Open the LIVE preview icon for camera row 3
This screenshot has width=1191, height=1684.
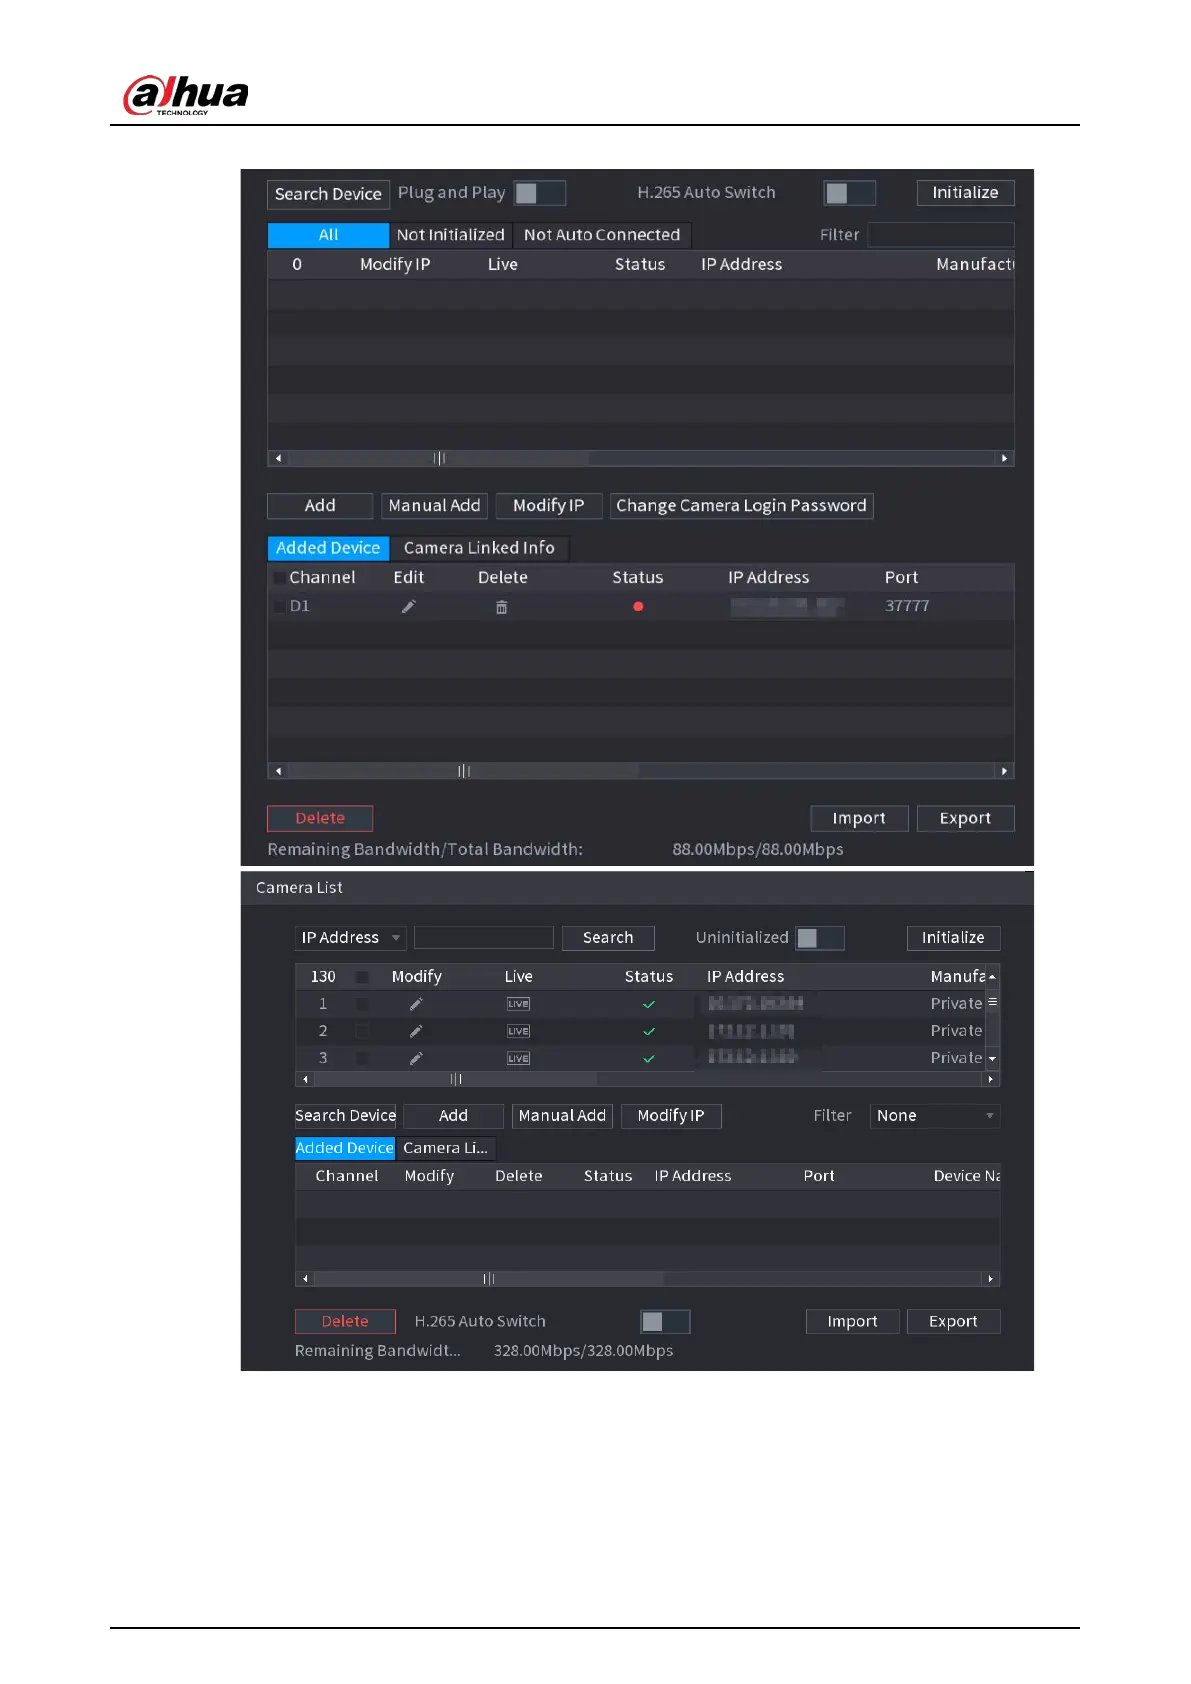[518, 1058]
